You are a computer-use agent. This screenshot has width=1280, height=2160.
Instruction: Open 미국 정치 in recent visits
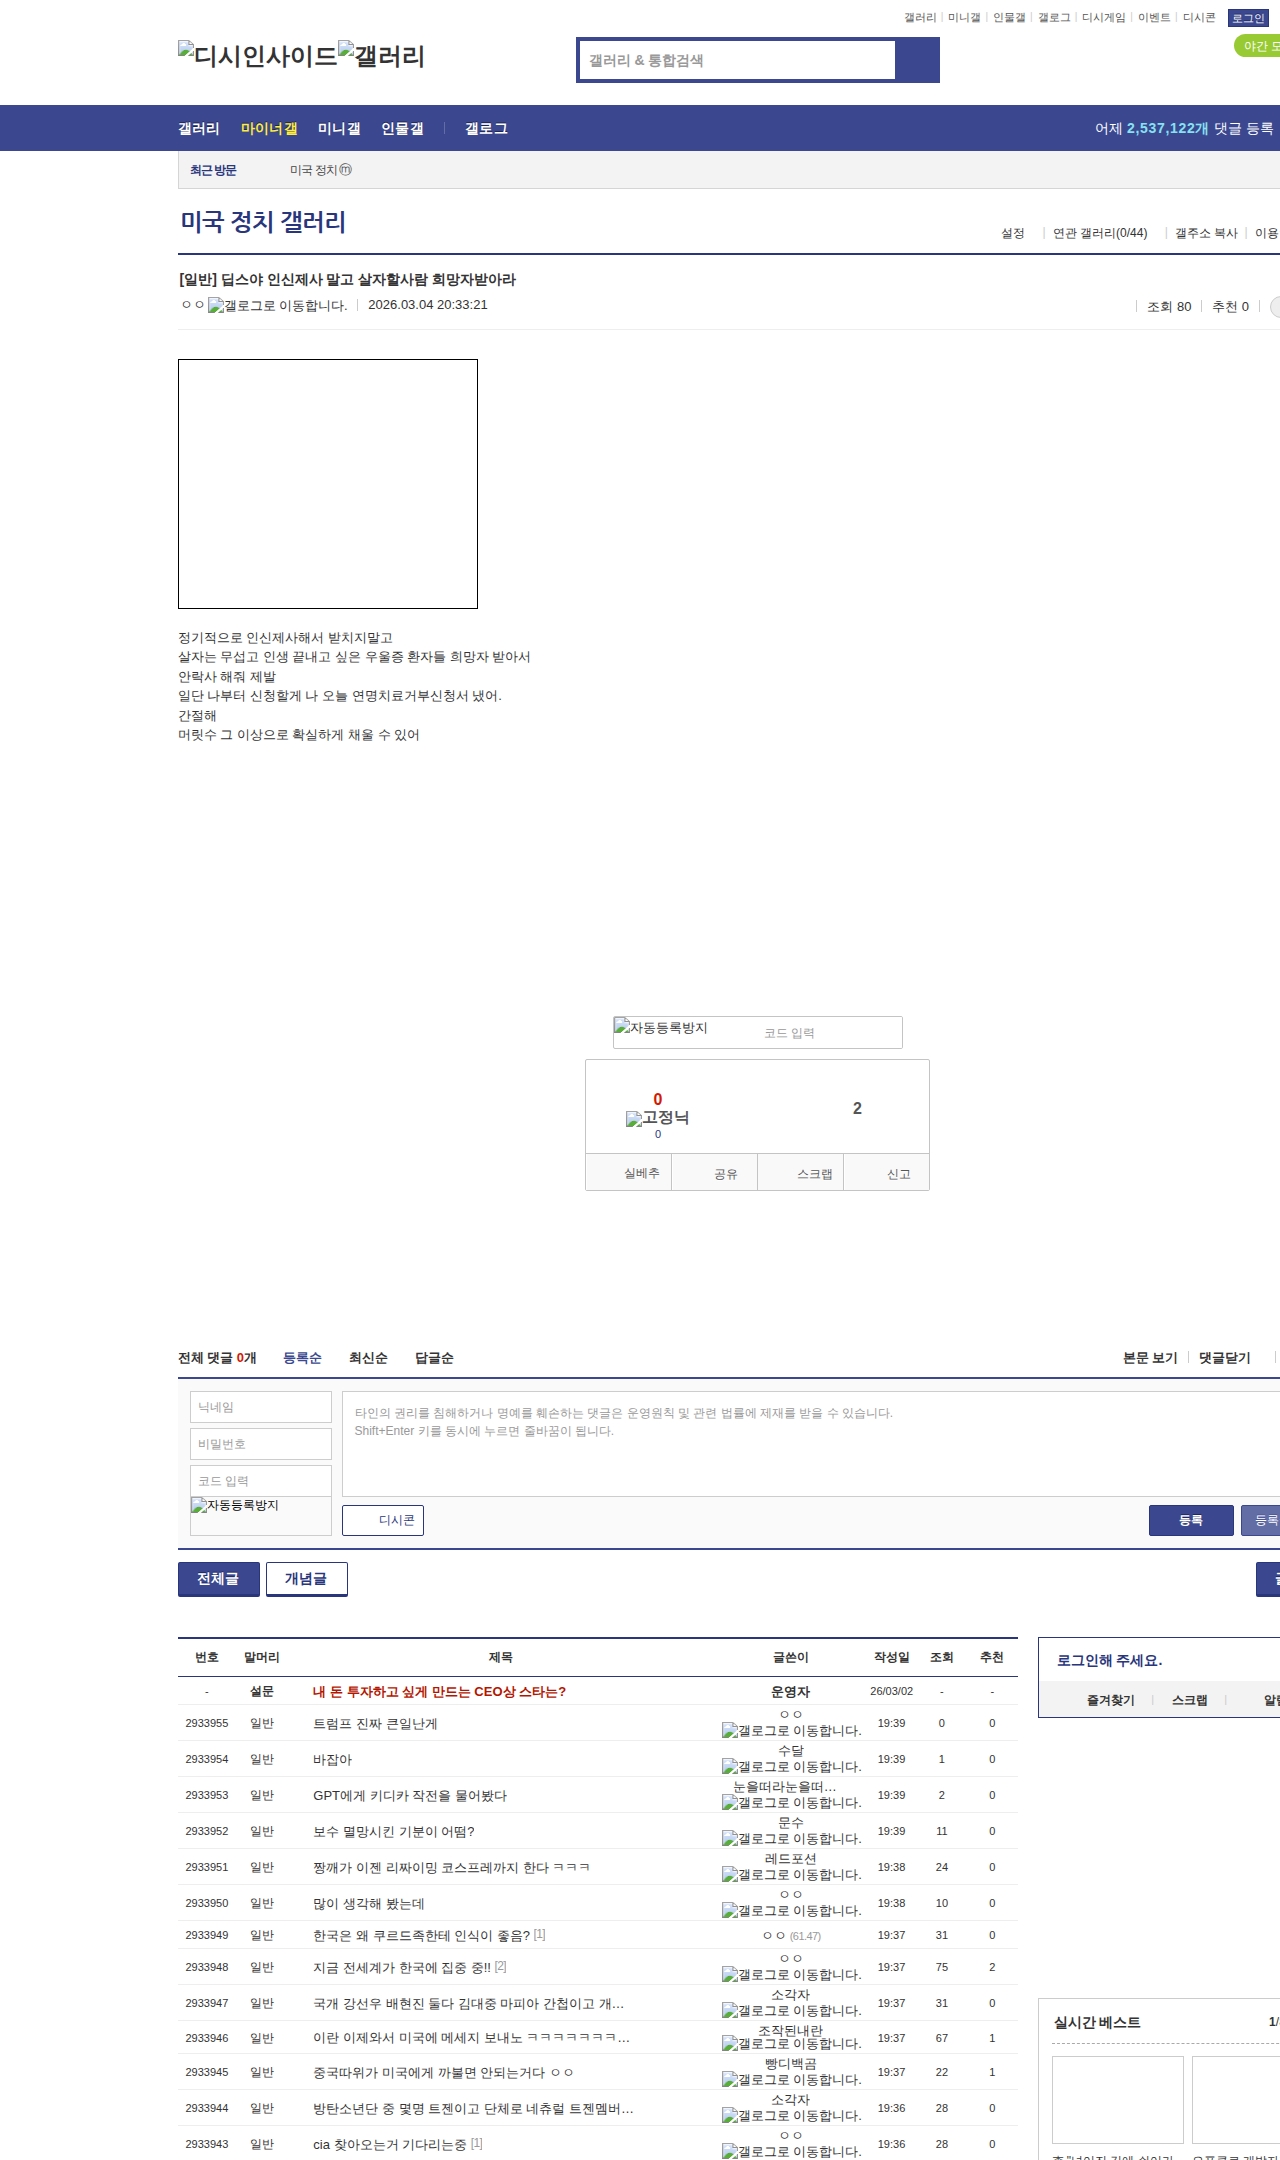(x=320, y=170)
